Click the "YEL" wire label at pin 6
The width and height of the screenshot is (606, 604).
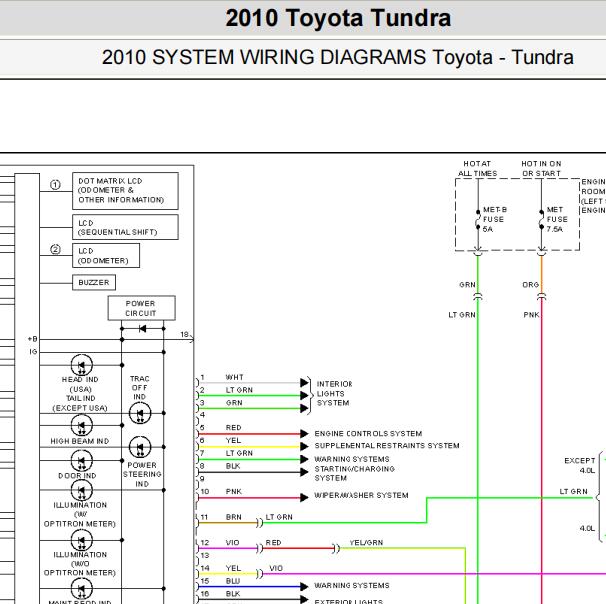pyautogui.click(x=233, y=440)
